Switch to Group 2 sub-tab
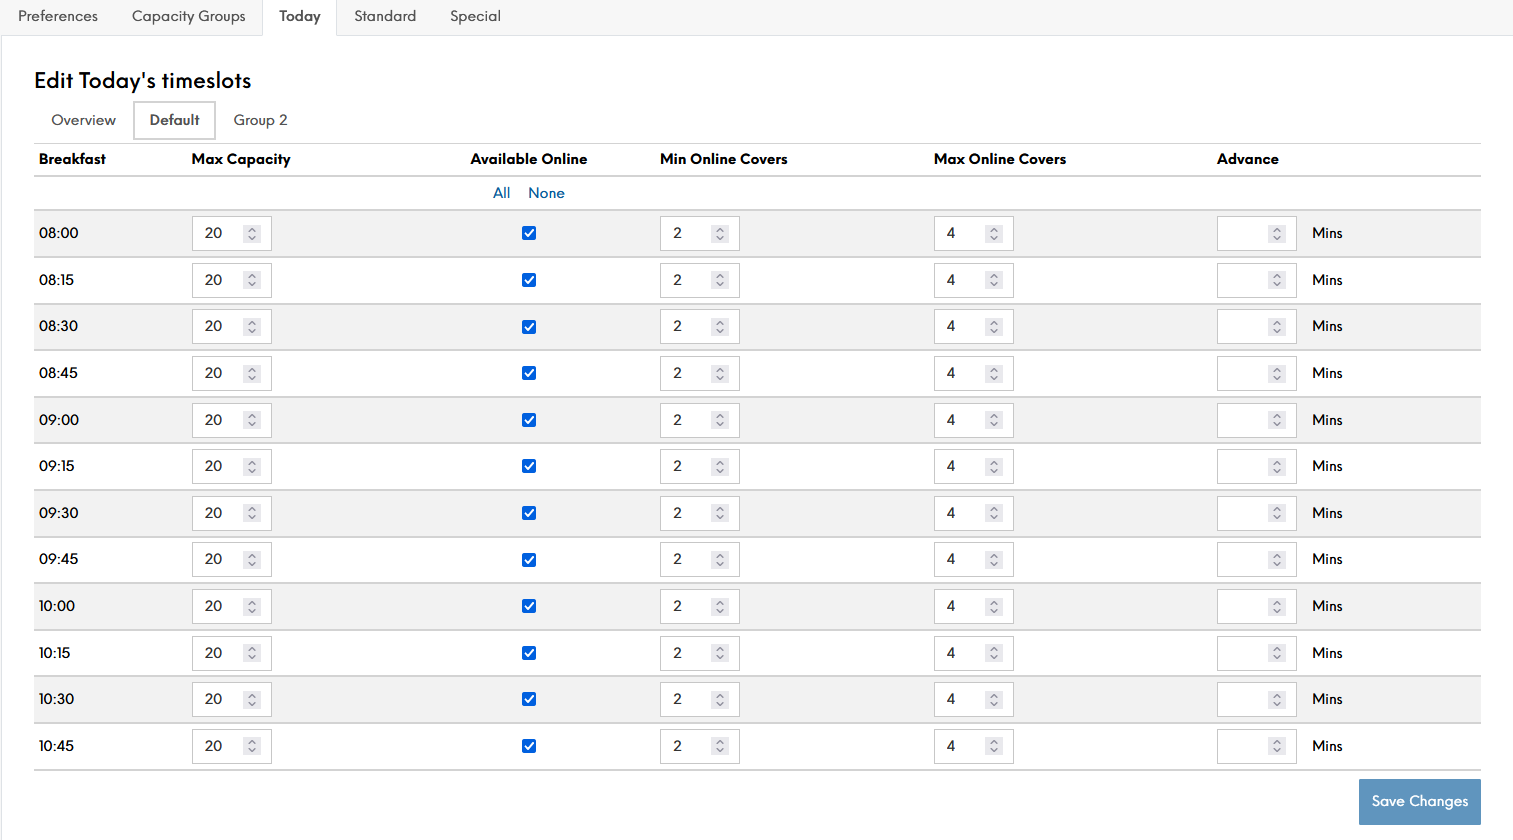The image size is (1513, 840). [x=260, y=120]
